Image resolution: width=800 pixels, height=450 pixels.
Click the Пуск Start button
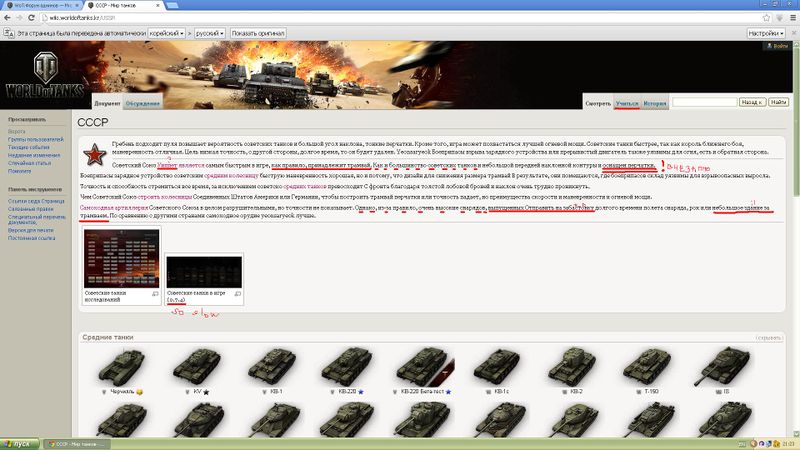(19, 444)
